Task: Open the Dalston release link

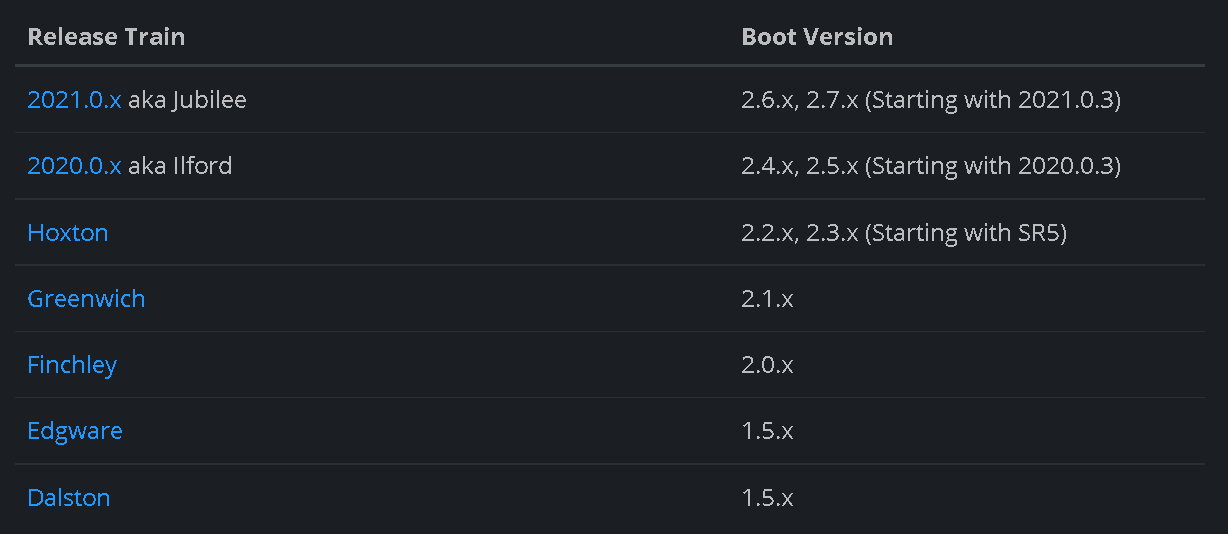Action: 69,497
